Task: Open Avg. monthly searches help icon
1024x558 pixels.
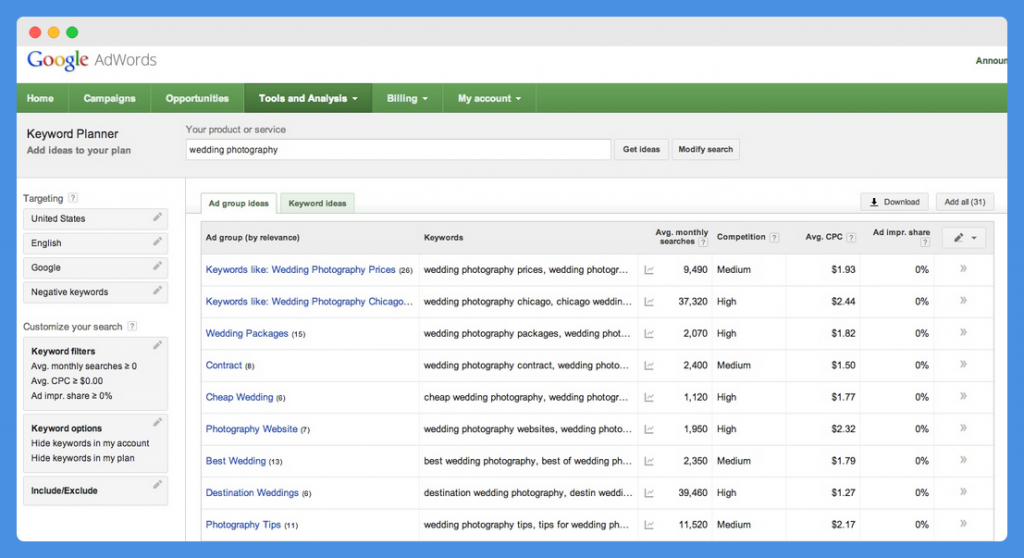Action: click(703, 242)
